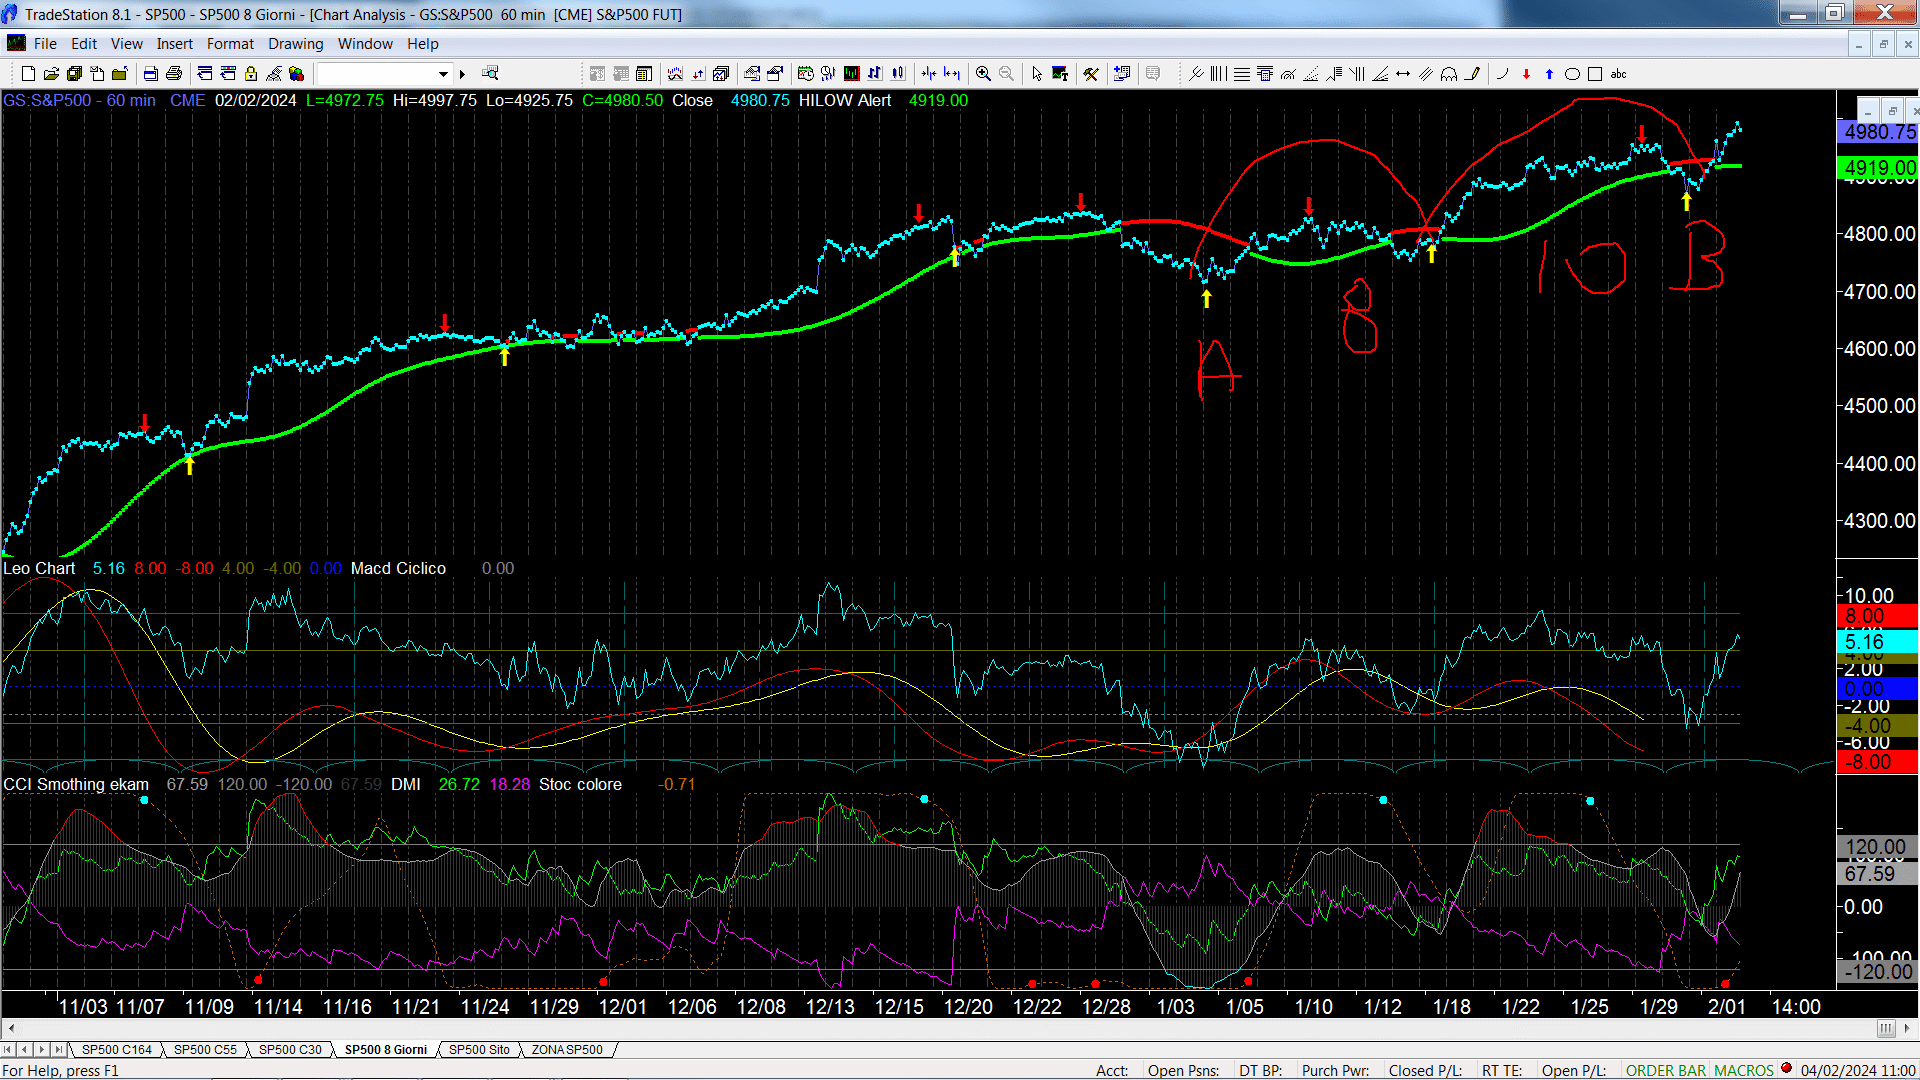1920x1080 pixels.
Task: Select the arc drawing tool
Action: [x=1502, y=74]
